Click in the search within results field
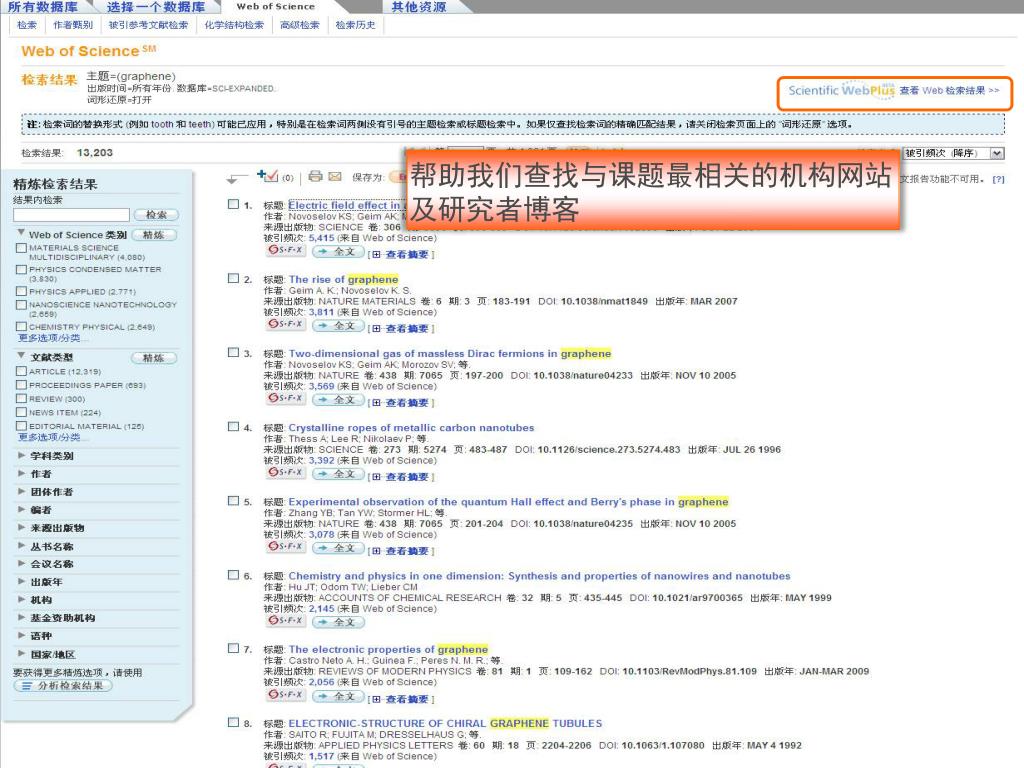The height and width of the screenshot is (768, 1024). [x=71, y=215]
